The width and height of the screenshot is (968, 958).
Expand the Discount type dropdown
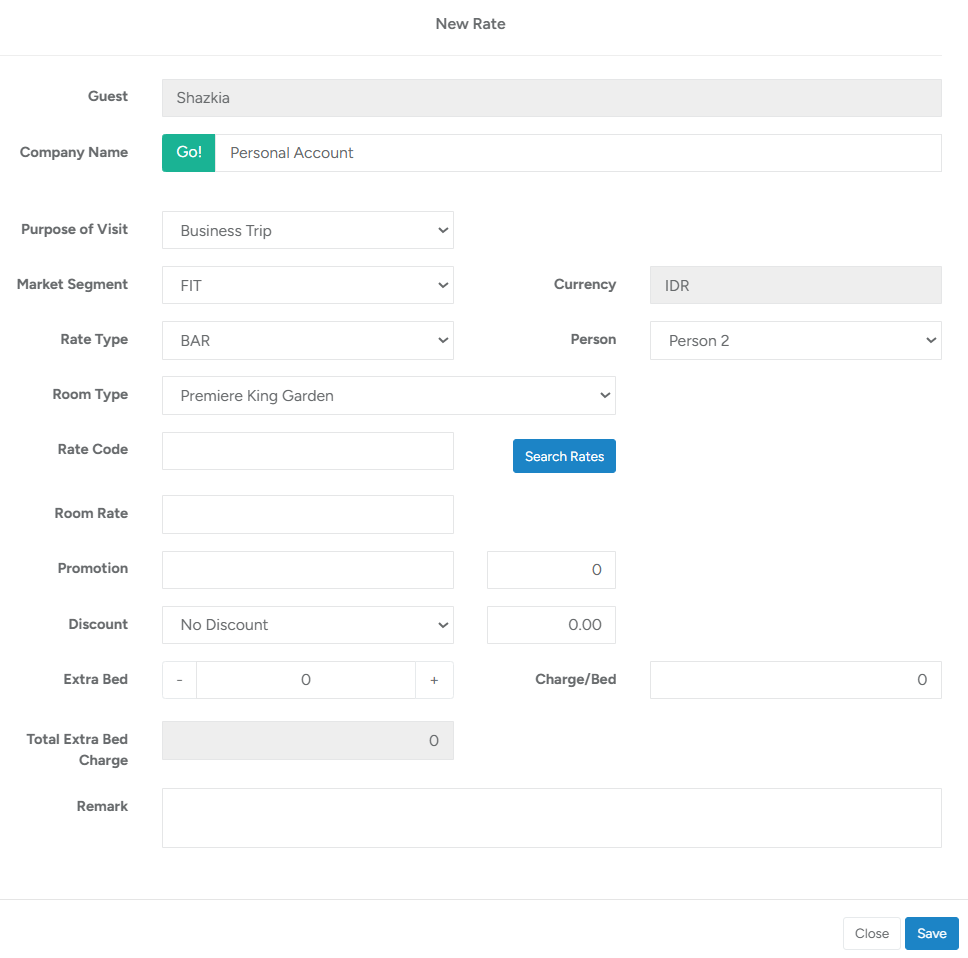point(307,625)
